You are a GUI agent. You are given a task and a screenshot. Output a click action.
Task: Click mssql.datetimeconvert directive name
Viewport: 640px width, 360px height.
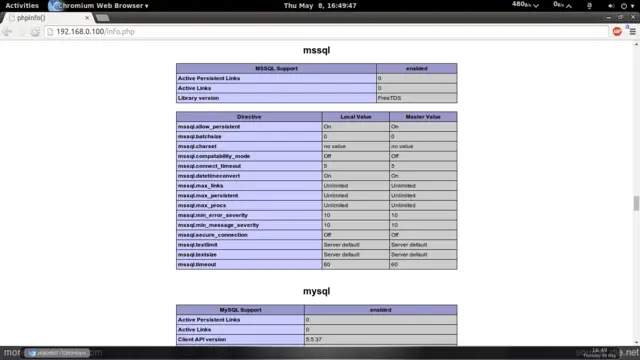(x=209, y=176)
